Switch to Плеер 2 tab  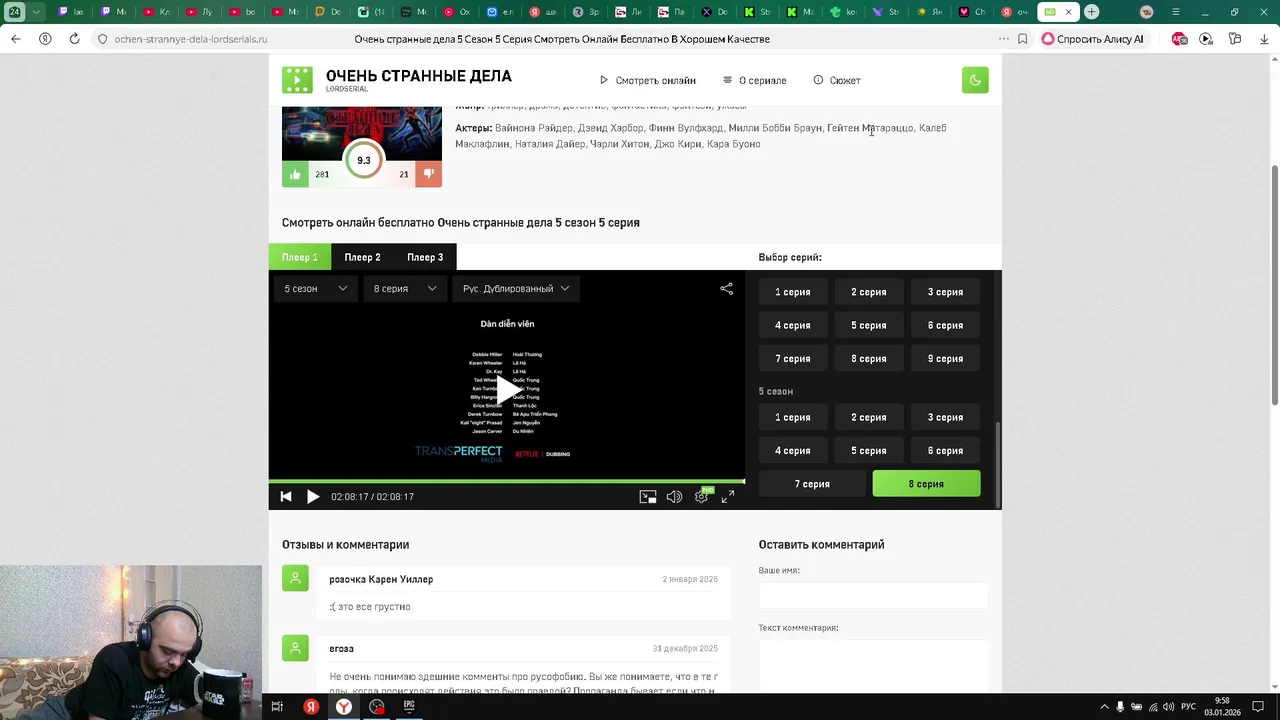(362, 257)
